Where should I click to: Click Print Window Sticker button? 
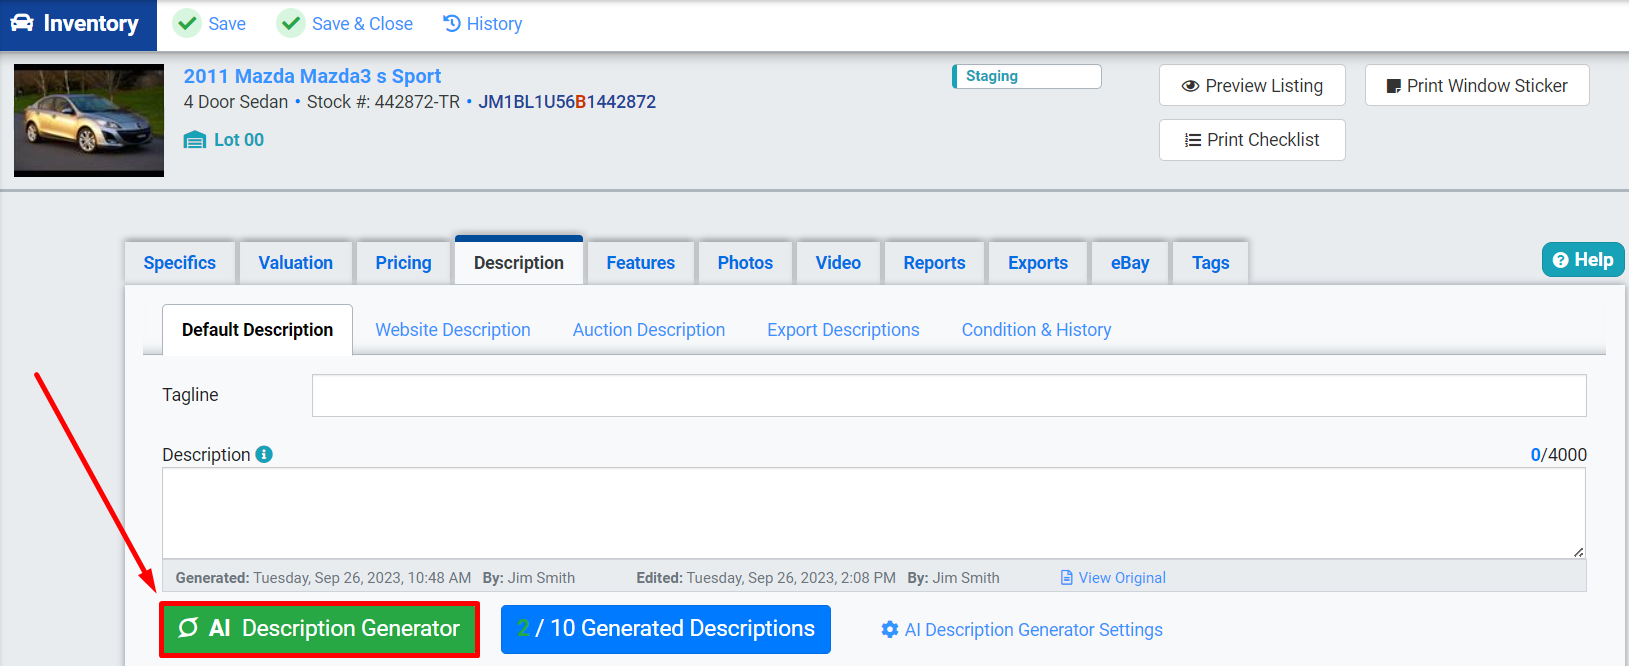click(1476, 86)
